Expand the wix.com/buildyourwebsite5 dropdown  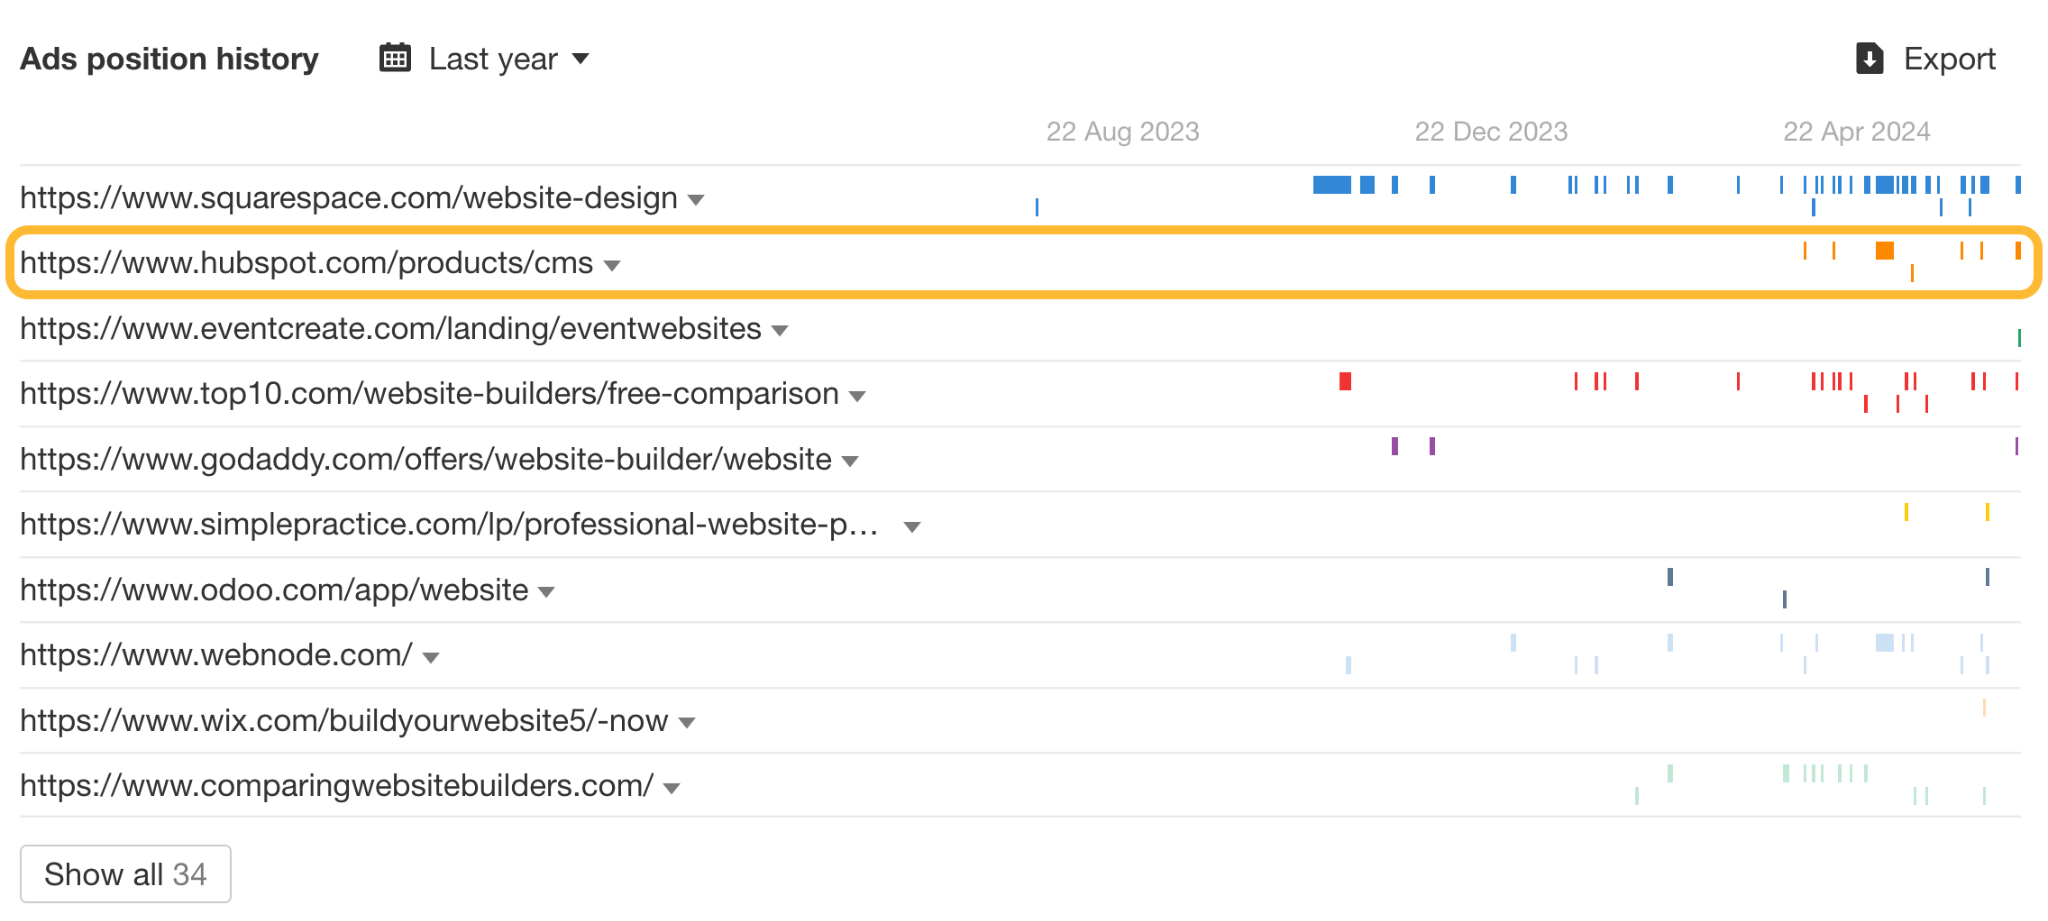click(x=687, y=722)
